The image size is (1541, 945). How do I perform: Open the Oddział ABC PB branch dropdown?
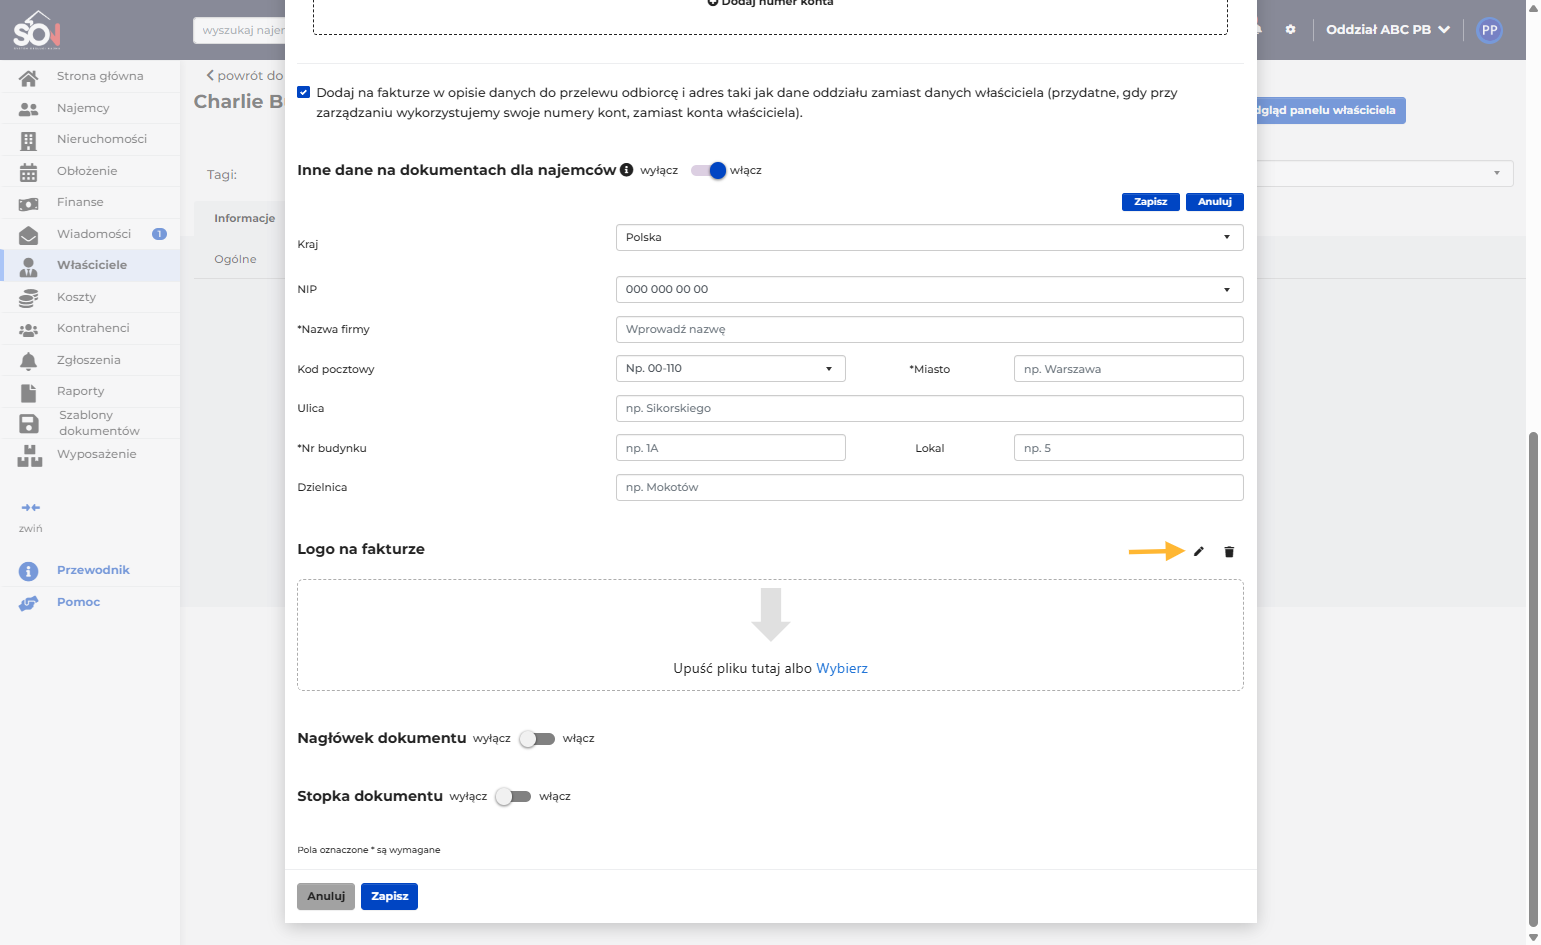tap(1388, 30)
